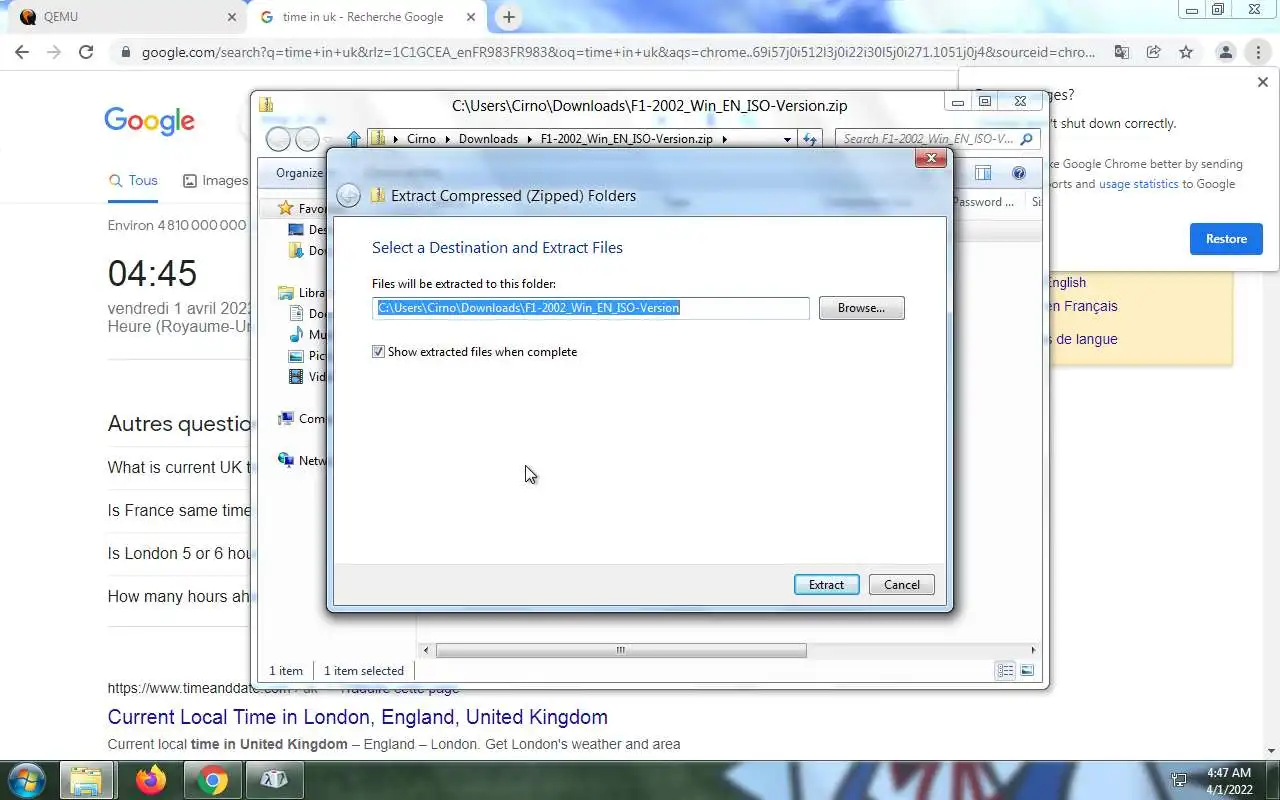Click the destination folder path field
This screenshot has width=1280, height=800.
591,308
